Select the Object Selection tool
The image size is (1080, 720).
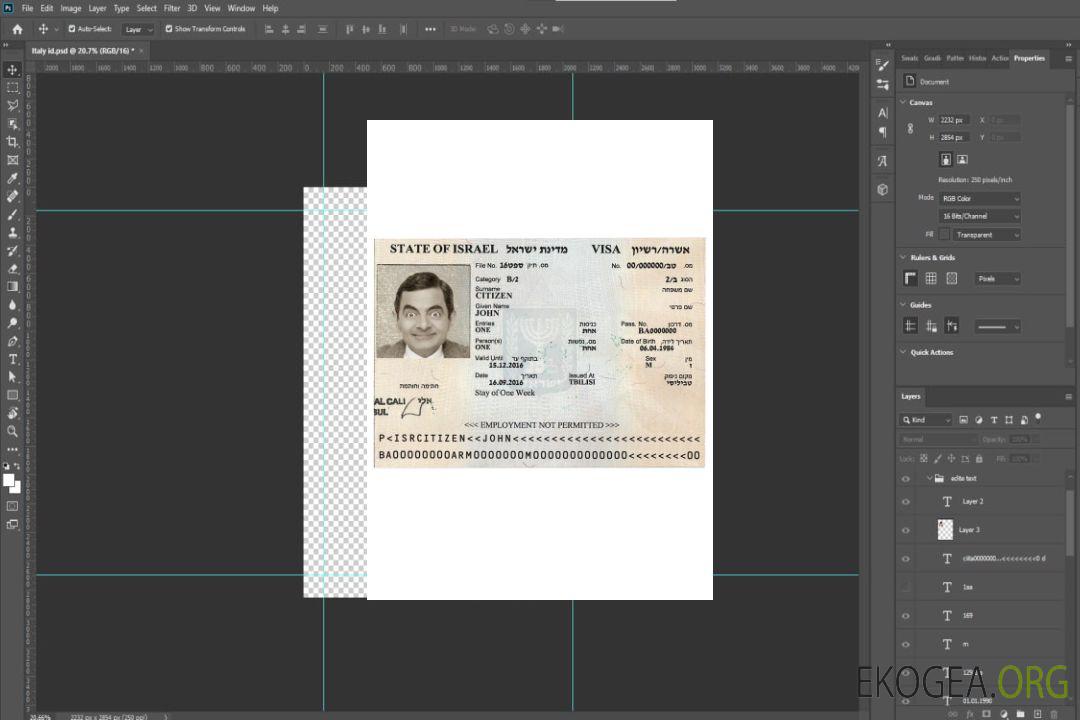[x=12, y=124]
